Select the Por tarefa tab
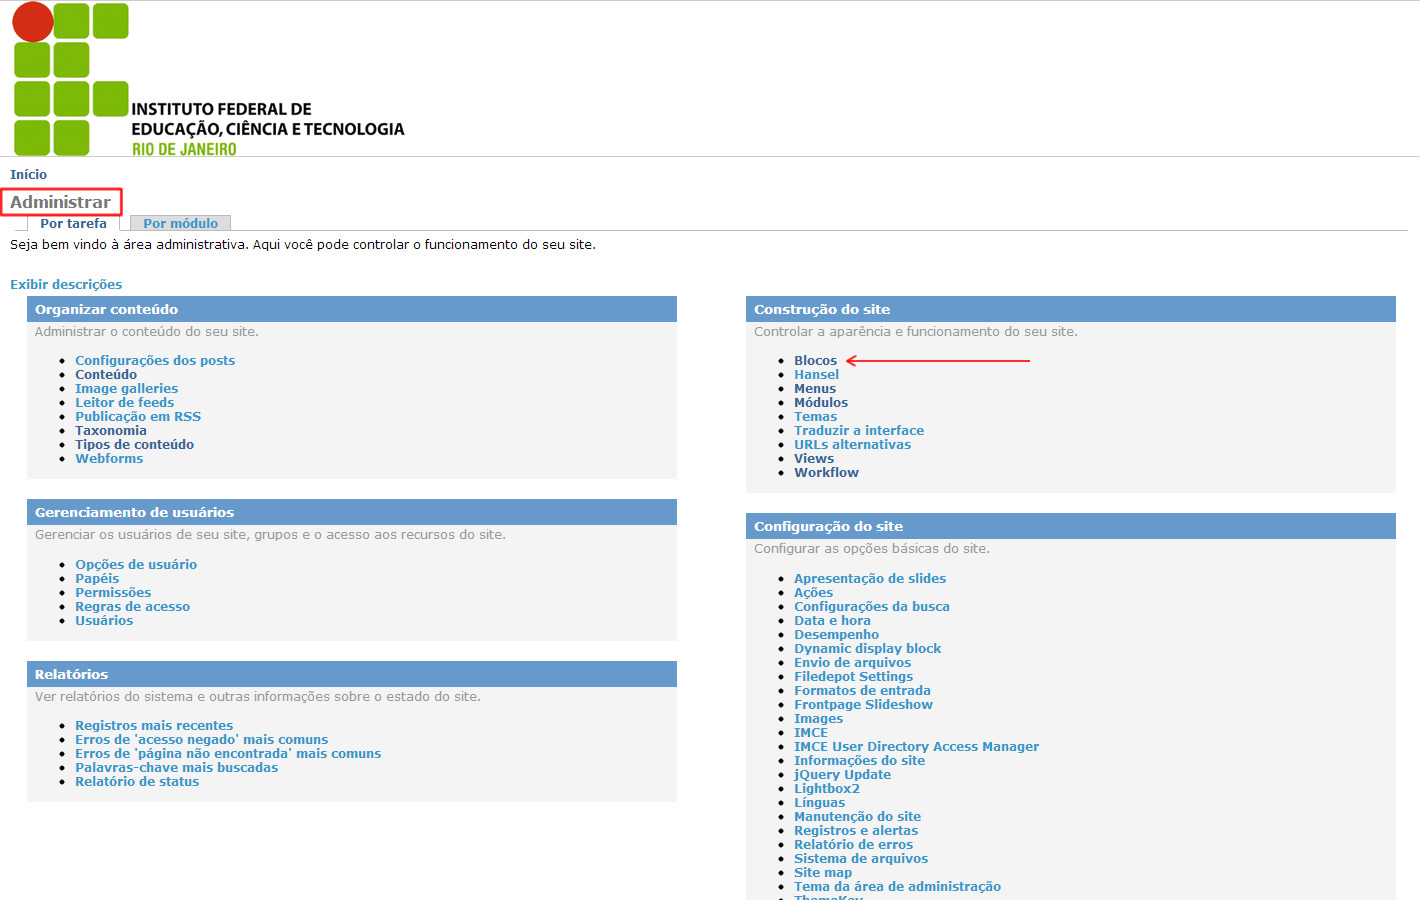This screenshot has width=1420, height=900. pyautogui.click(x=73, y=224)
